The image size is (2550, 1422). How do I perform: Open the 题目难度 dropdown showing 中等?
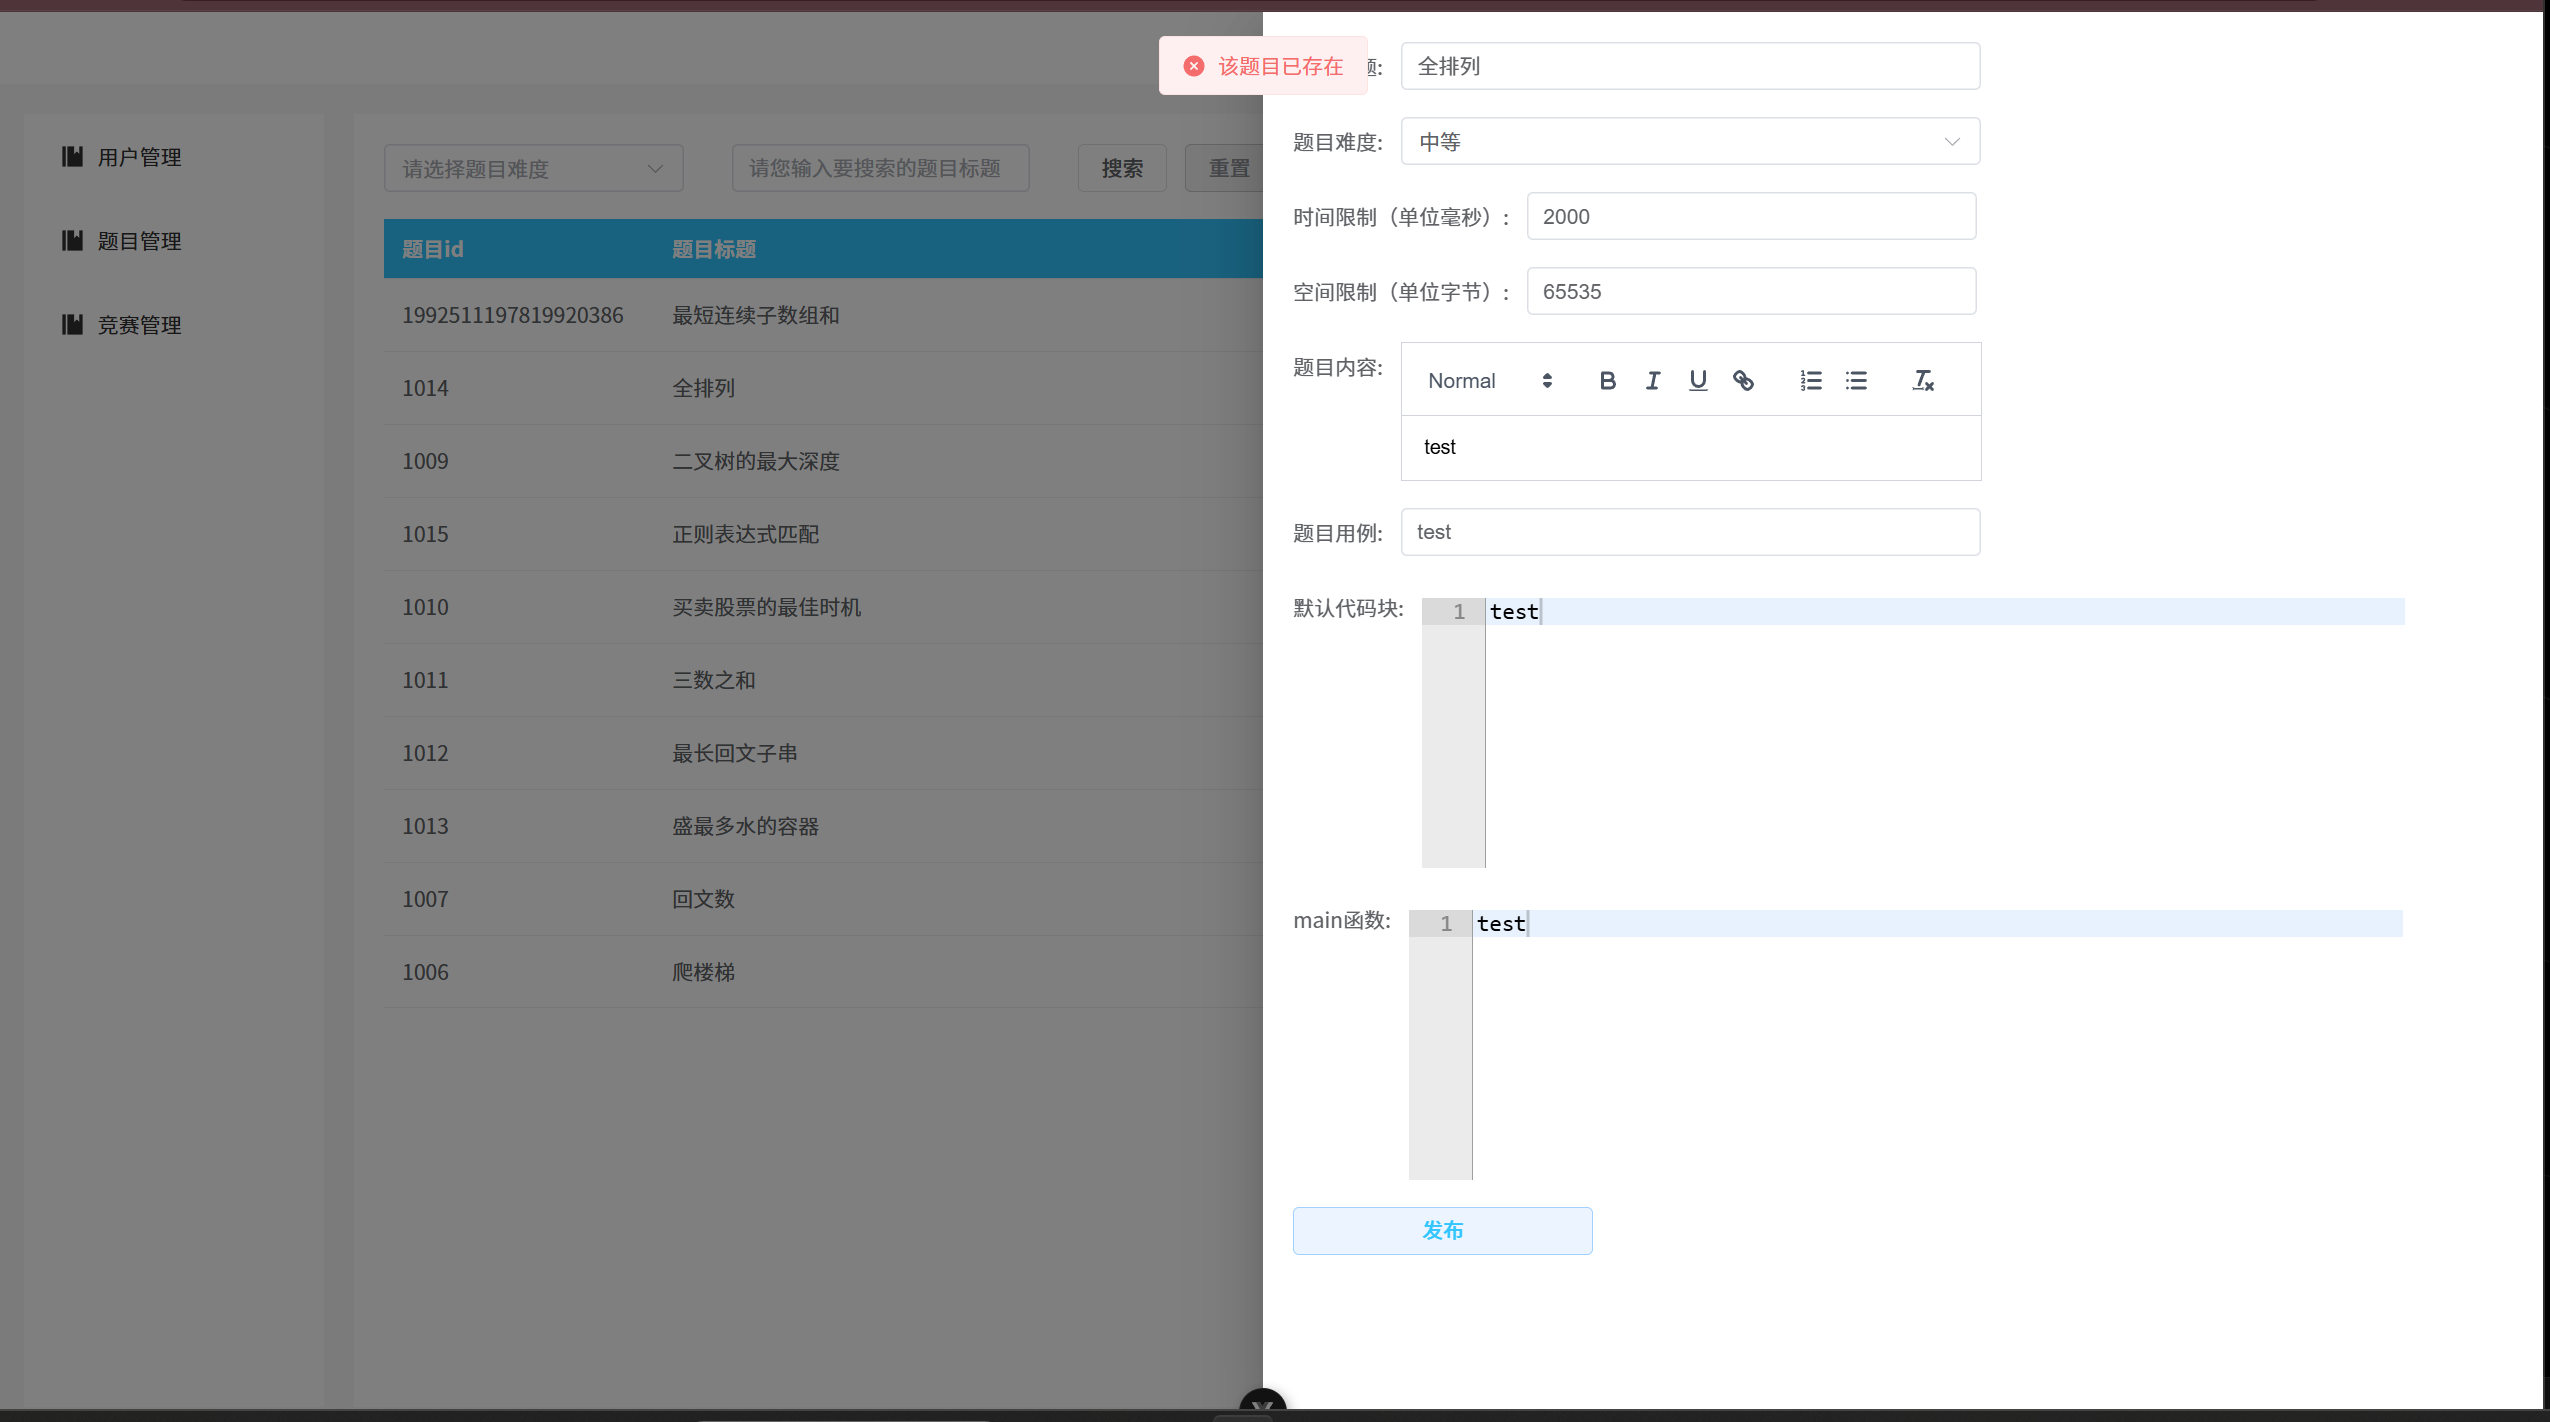(1688, 141)
